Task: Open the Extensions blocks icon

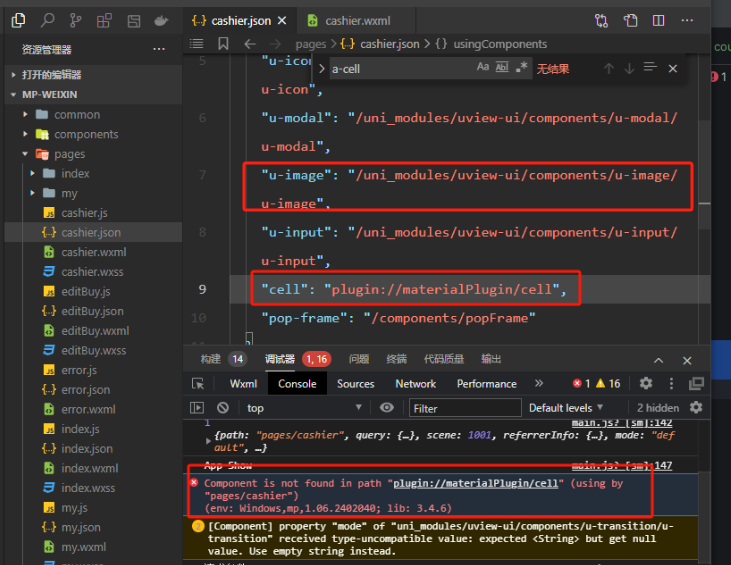Action: [104, 21]
